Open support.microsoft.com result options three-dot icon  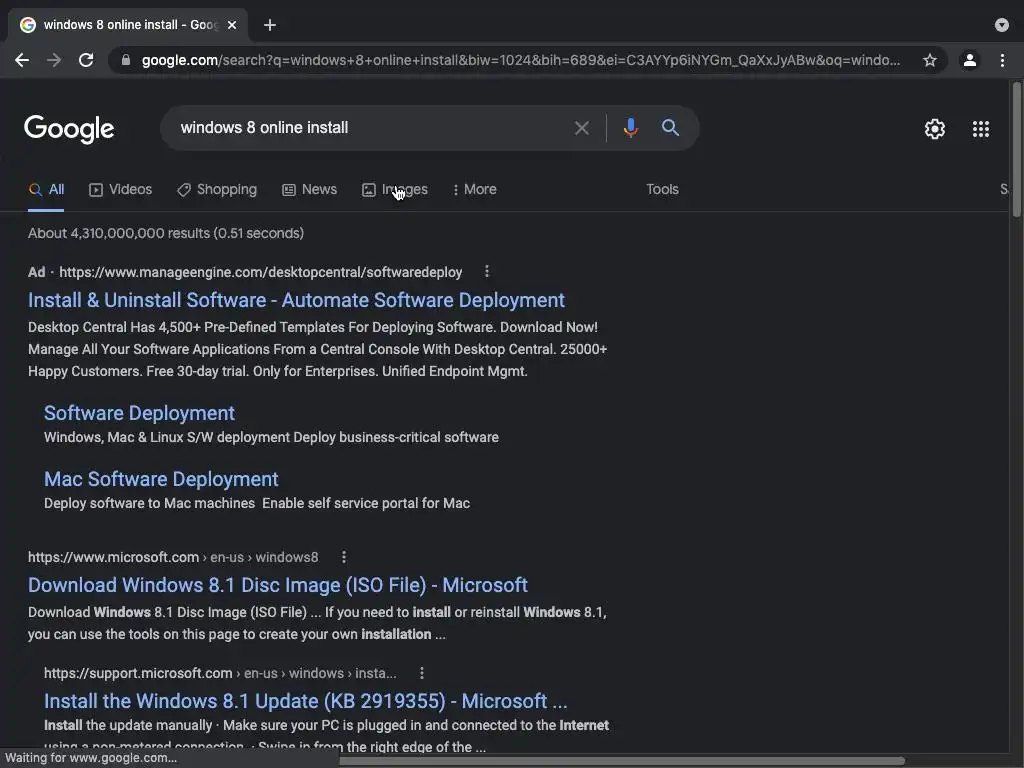tap(421, 673)
